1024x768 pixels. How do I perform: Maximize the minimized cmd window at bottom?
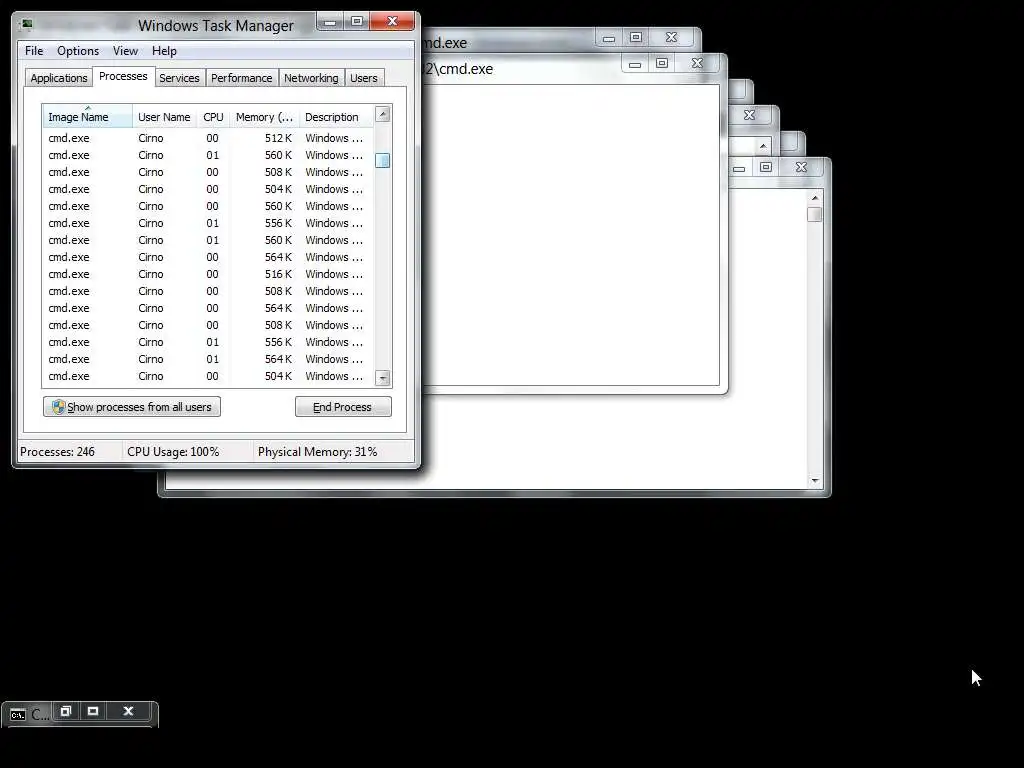tap(93, 711)
